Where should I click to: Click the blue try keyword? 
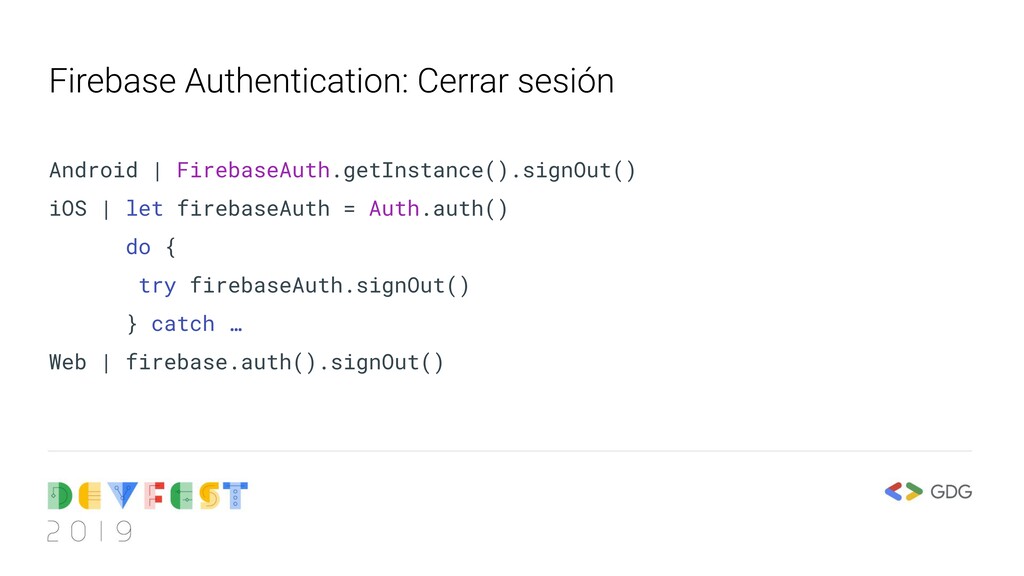click(x=157, y=286)
